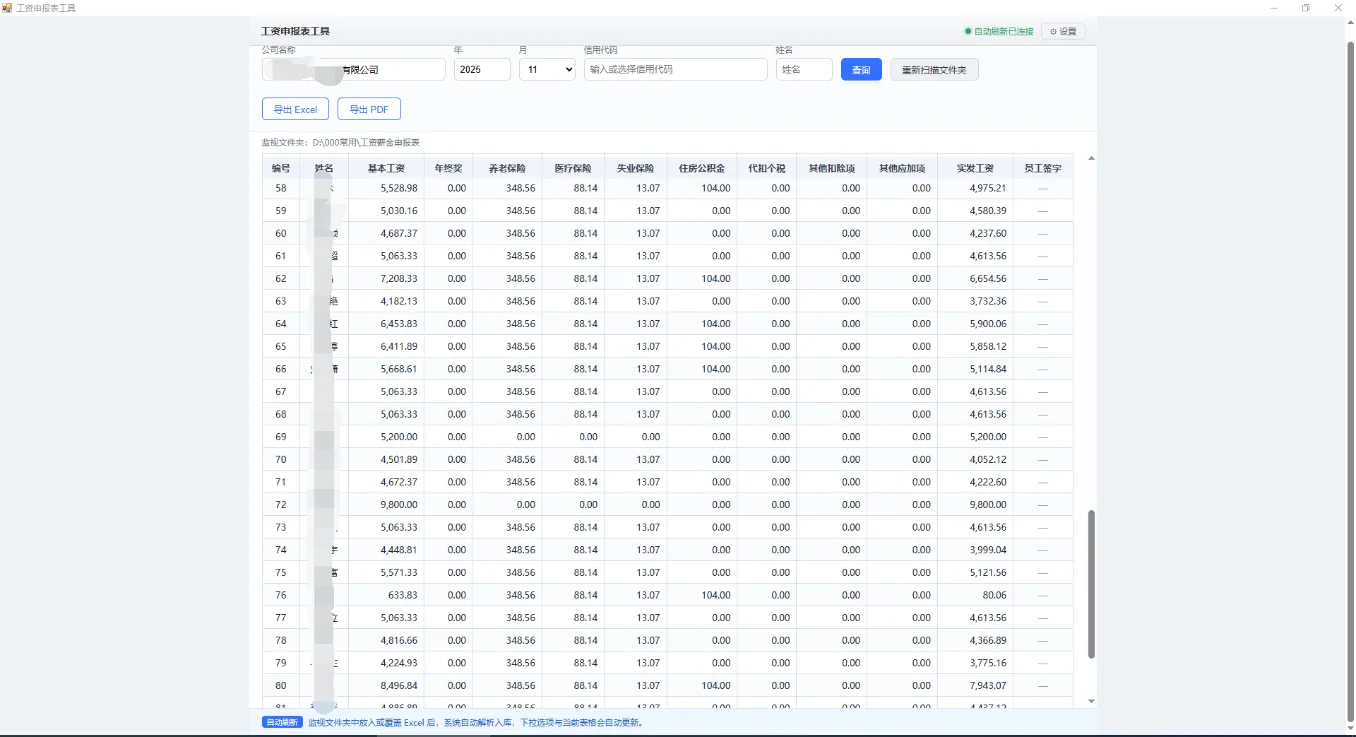Viewport: 1356px width, 737px height.
Task: Click the 查询 search button
Action: pyautogui.click(x=861, y=70)
